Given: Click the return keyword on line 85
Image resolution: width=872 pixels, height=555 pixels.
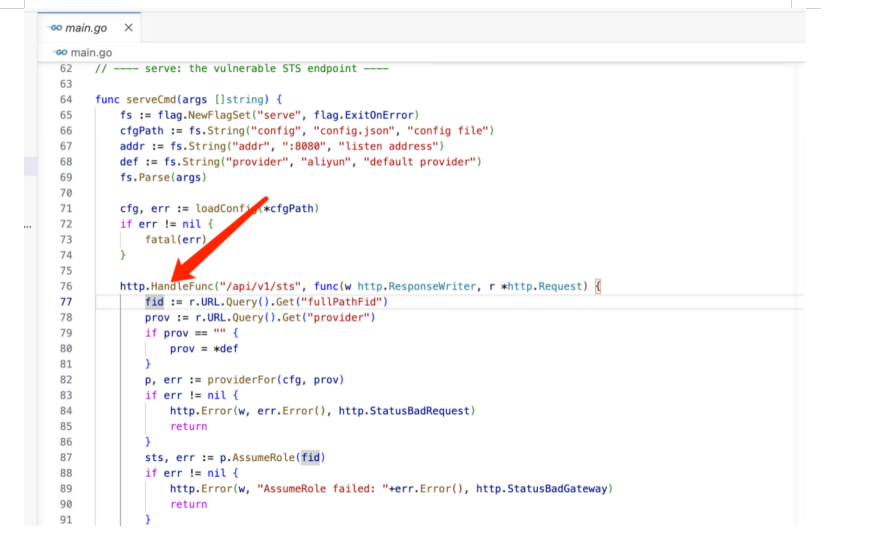Looking at the screenshot, I should coord(189,427).
